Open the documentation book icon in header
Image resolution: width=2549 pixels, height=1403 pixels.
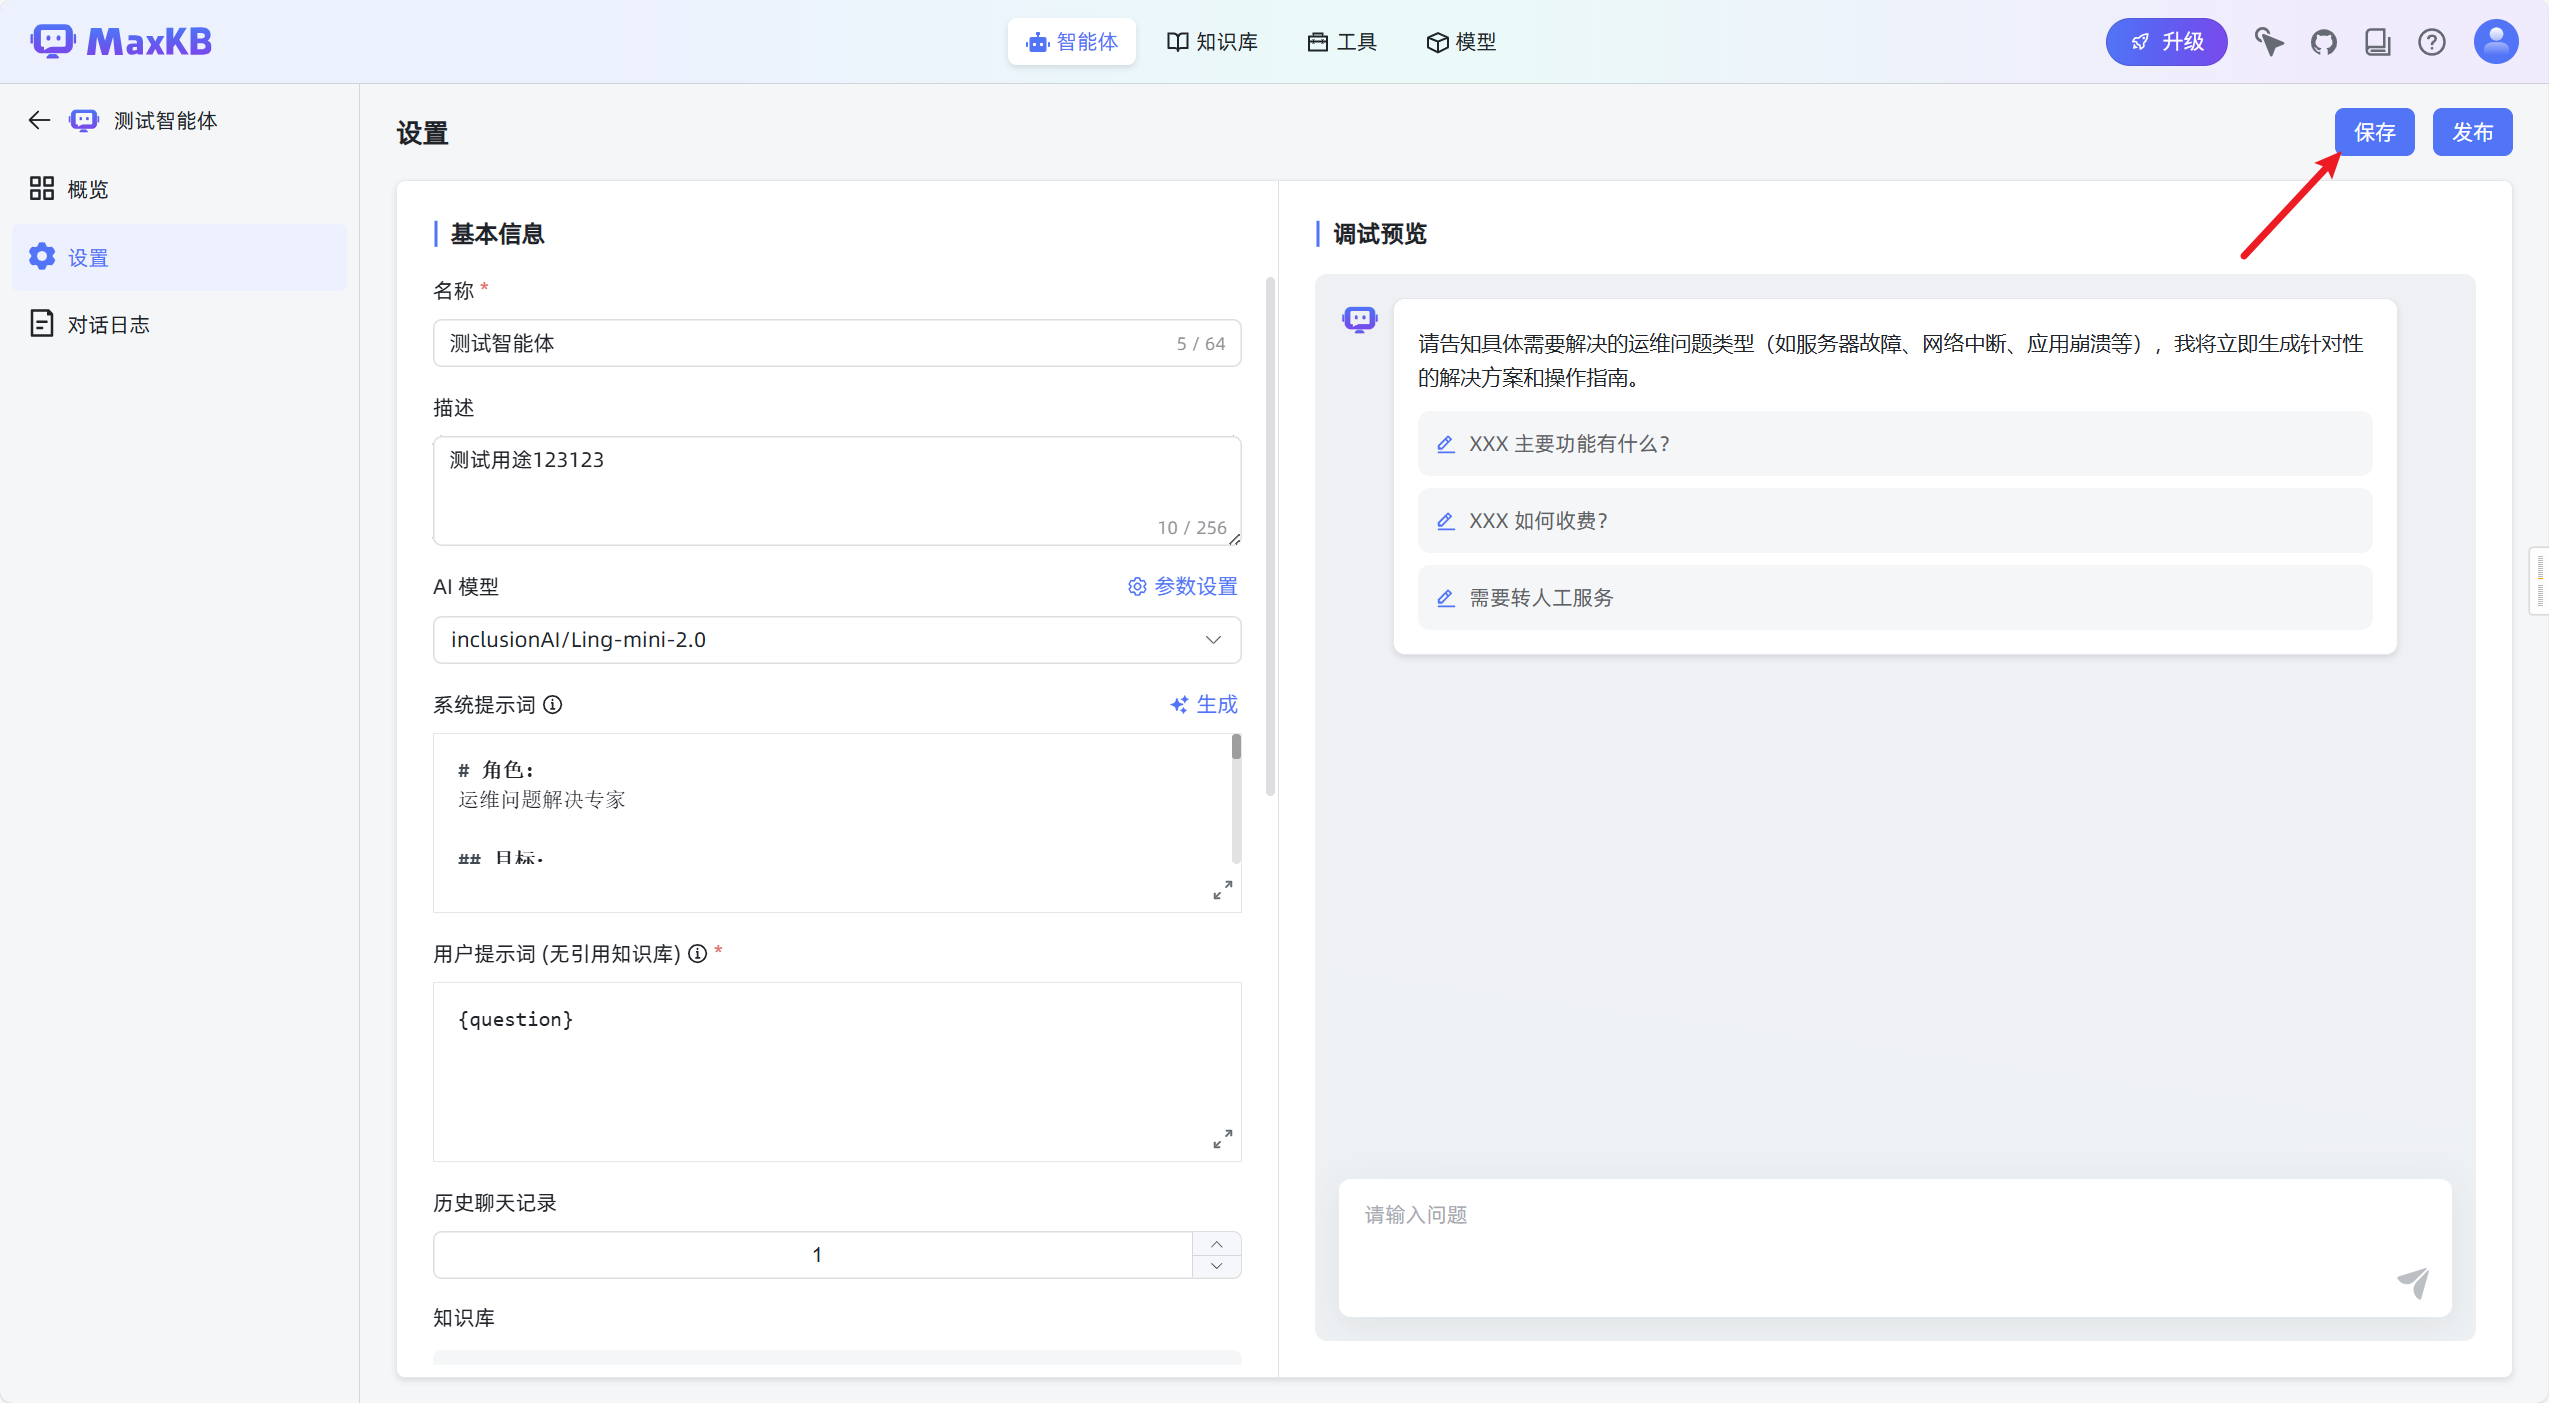2377,42
